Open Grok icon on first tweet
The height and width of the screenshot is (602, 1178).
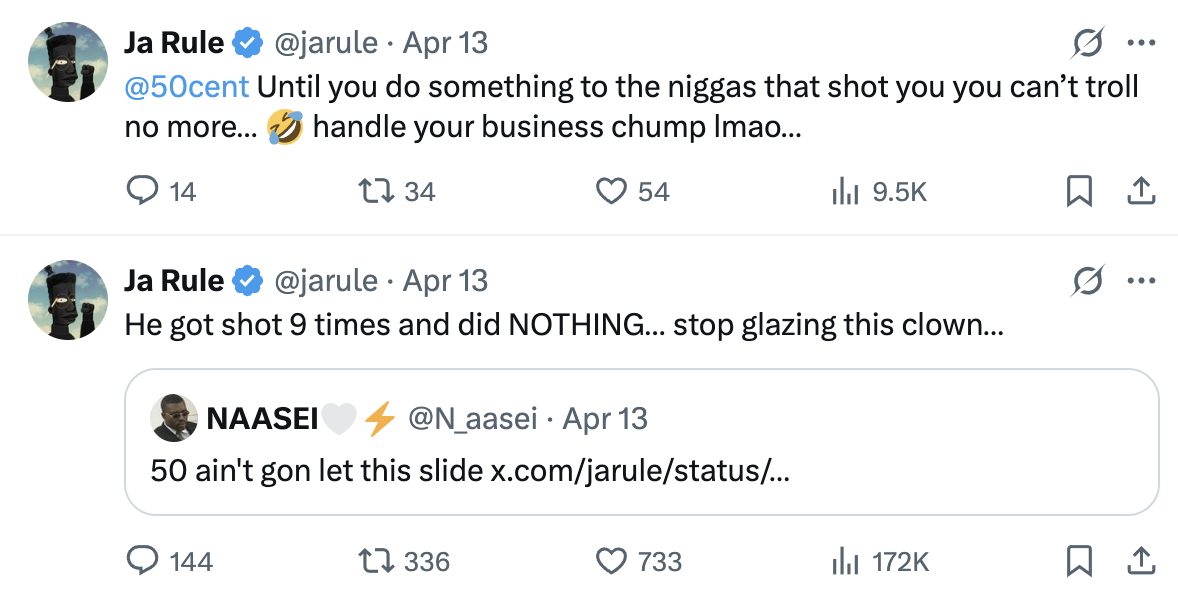[x=1088, y=43]
